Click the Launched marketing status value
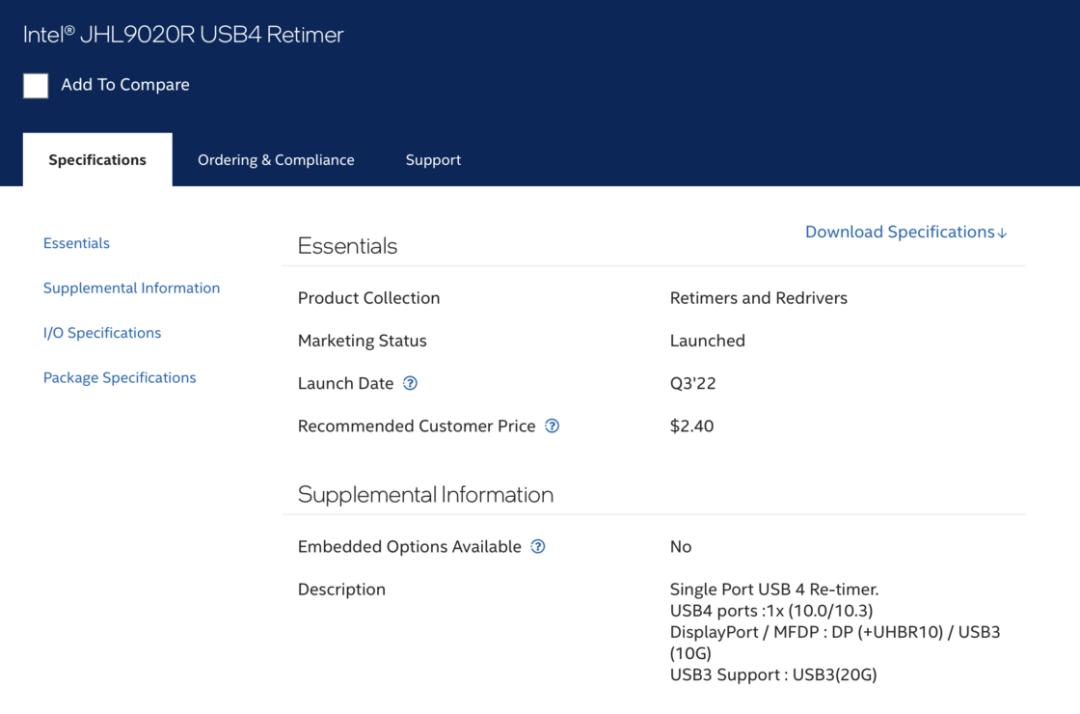Screen dimensions: 1080x714 pos(707,341)
